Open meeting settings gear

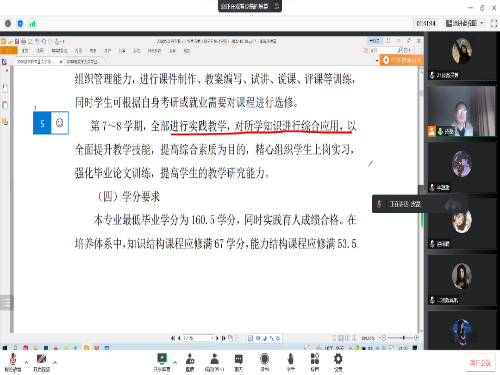click(338, 362)
